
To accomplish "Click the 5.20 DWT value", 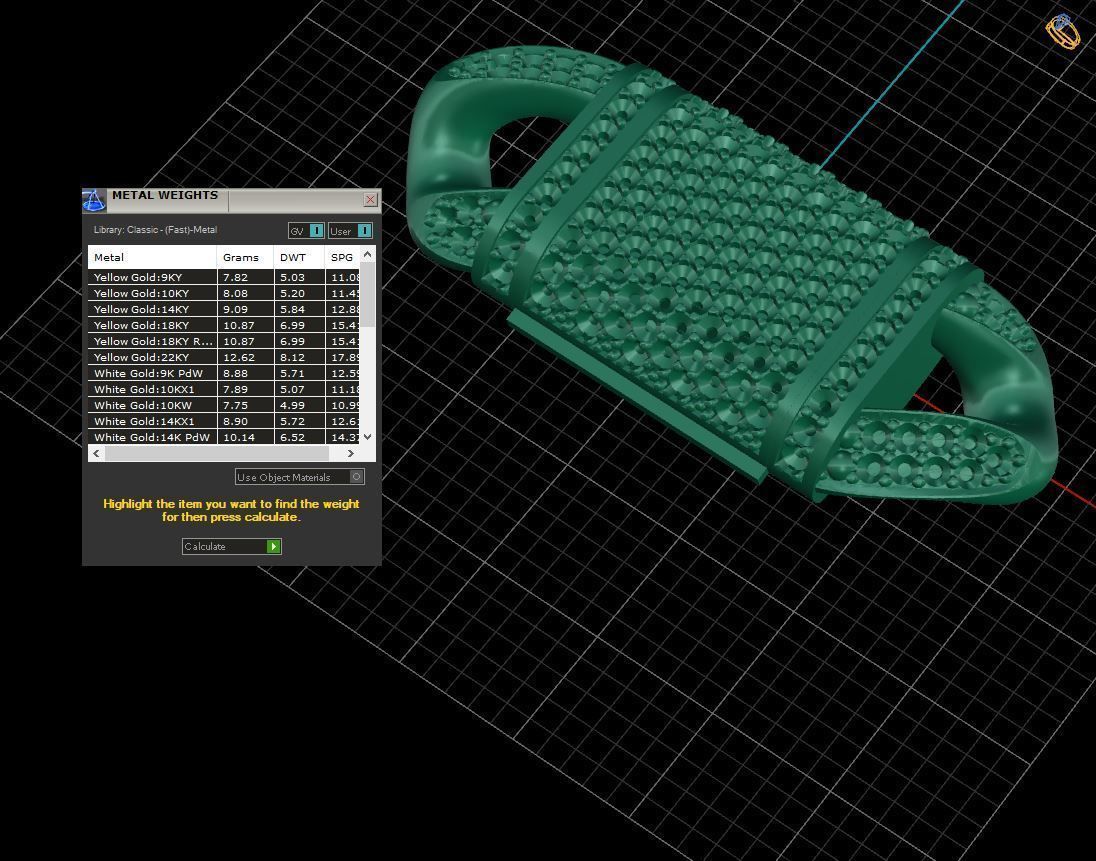I will (x=292, y=294).
